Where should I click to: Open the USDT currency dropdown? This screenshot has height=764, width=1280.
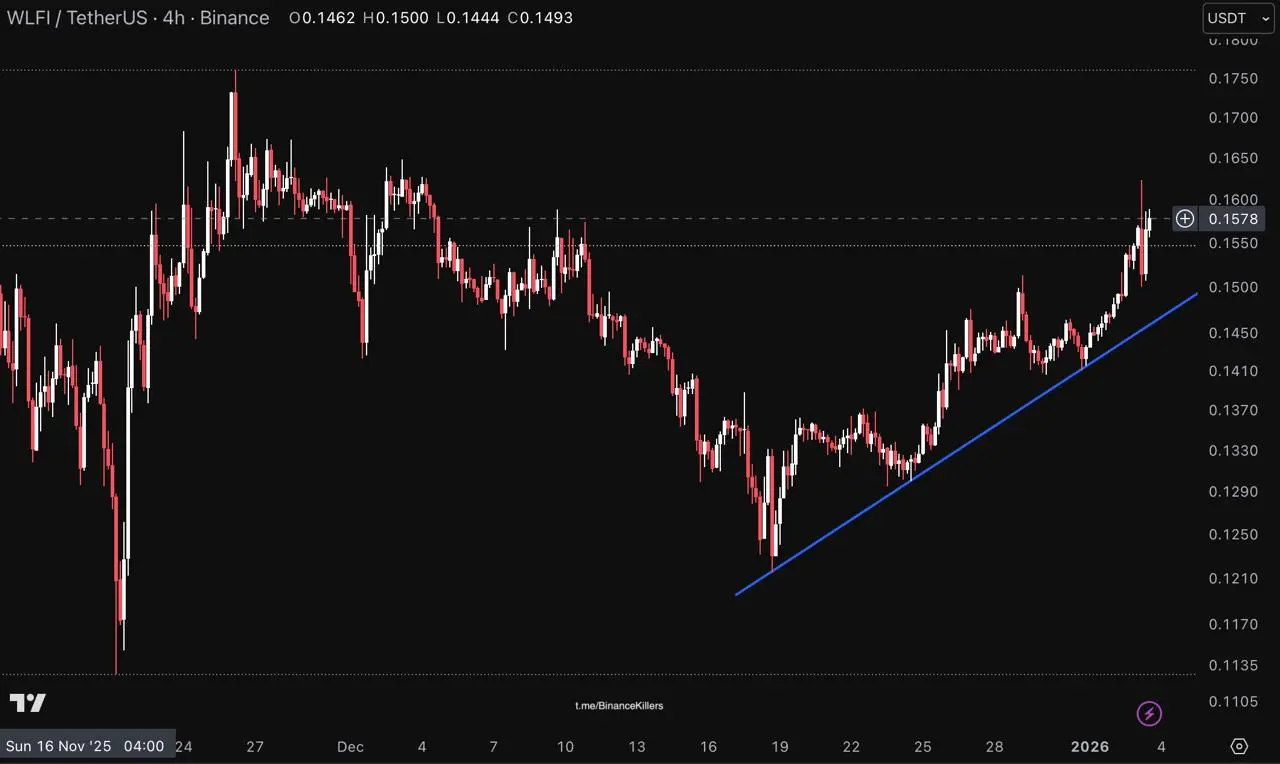(1237, 18)
